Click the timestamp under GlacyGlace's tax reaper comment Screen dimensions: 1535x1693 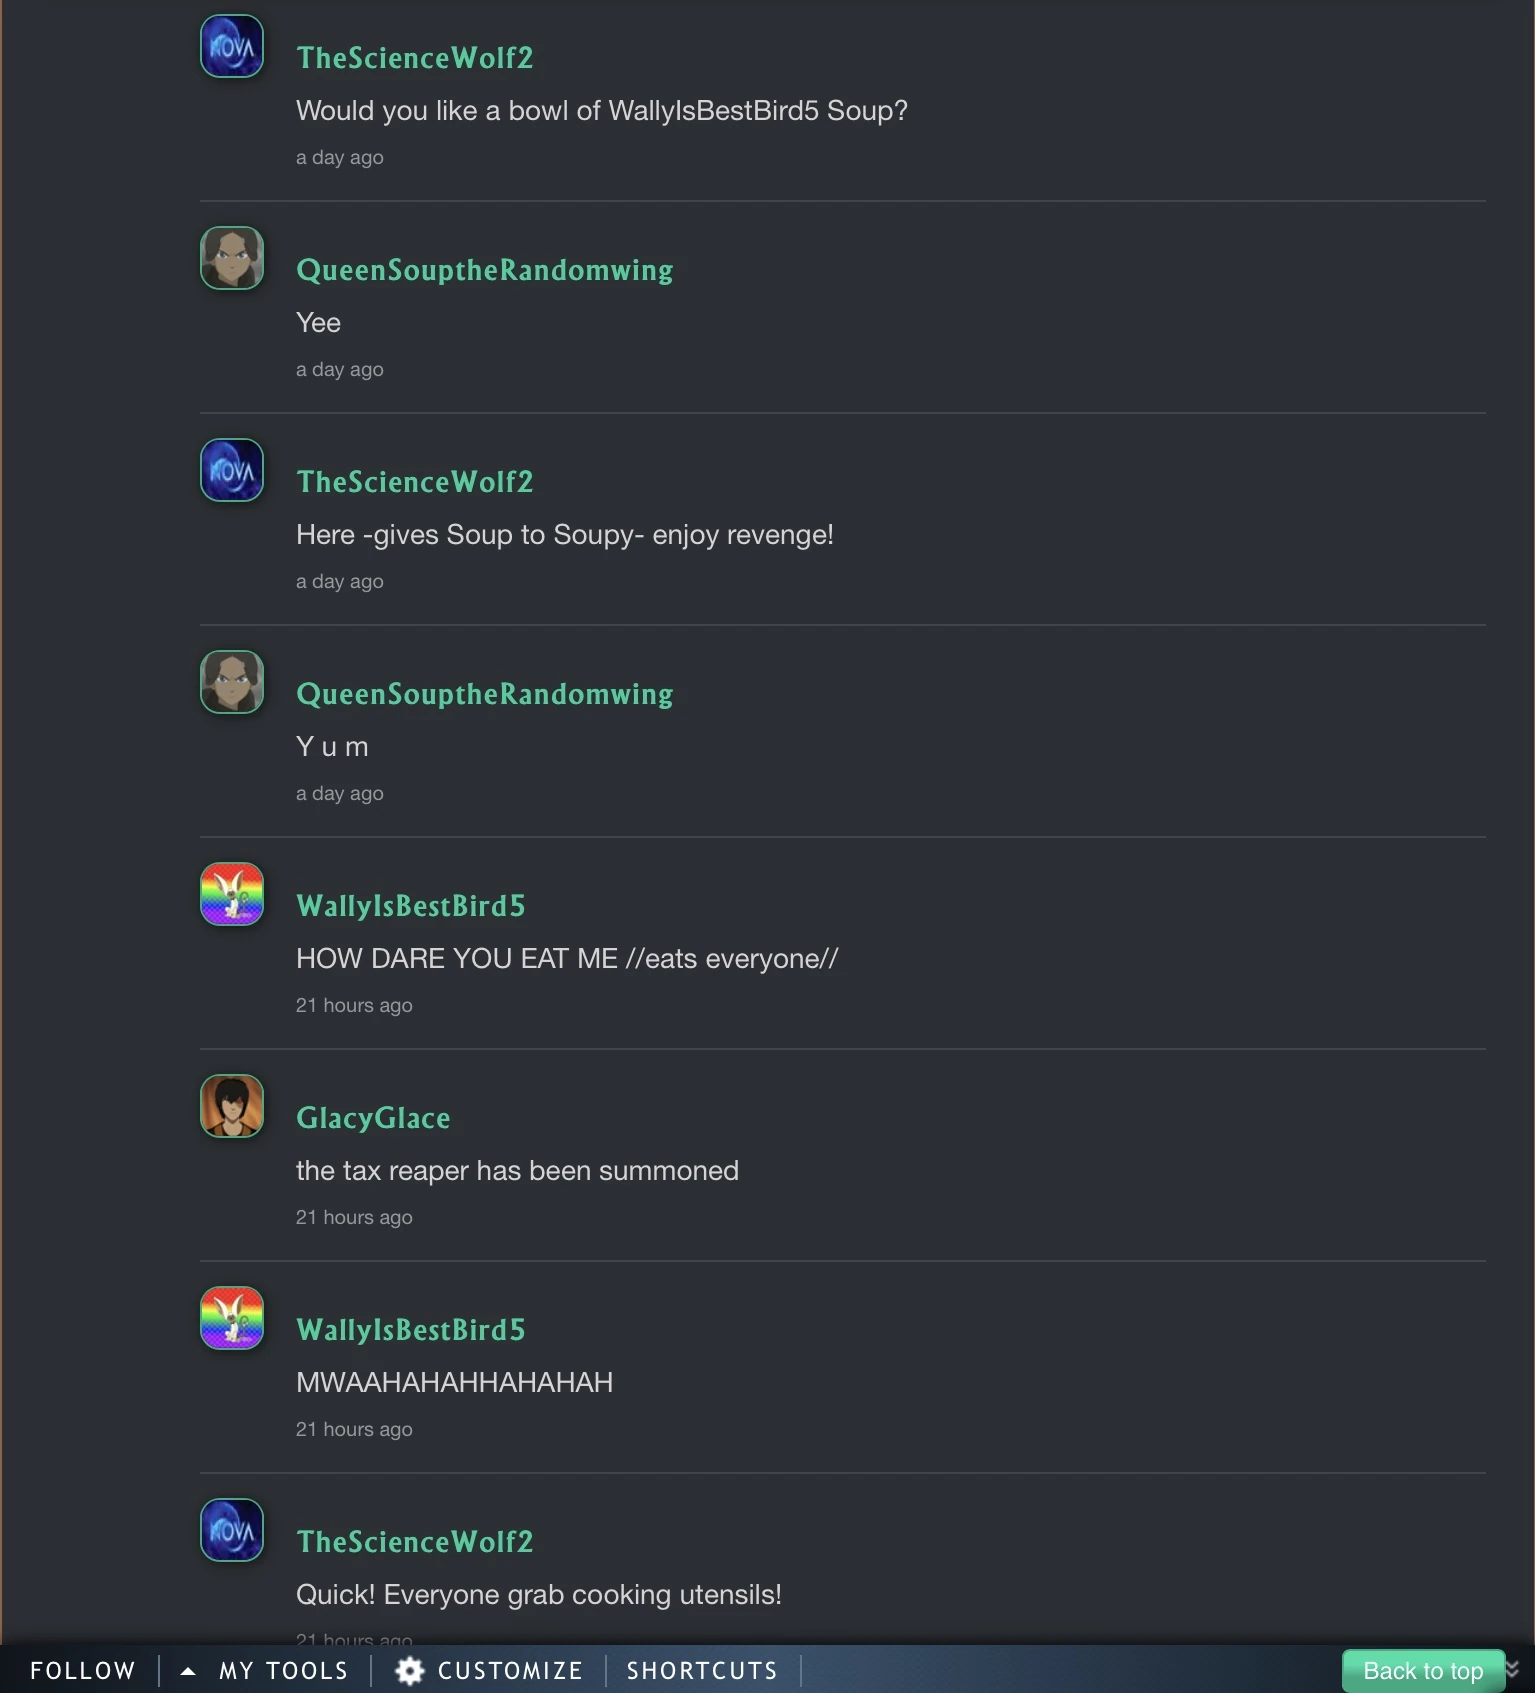click(354, 1217)
